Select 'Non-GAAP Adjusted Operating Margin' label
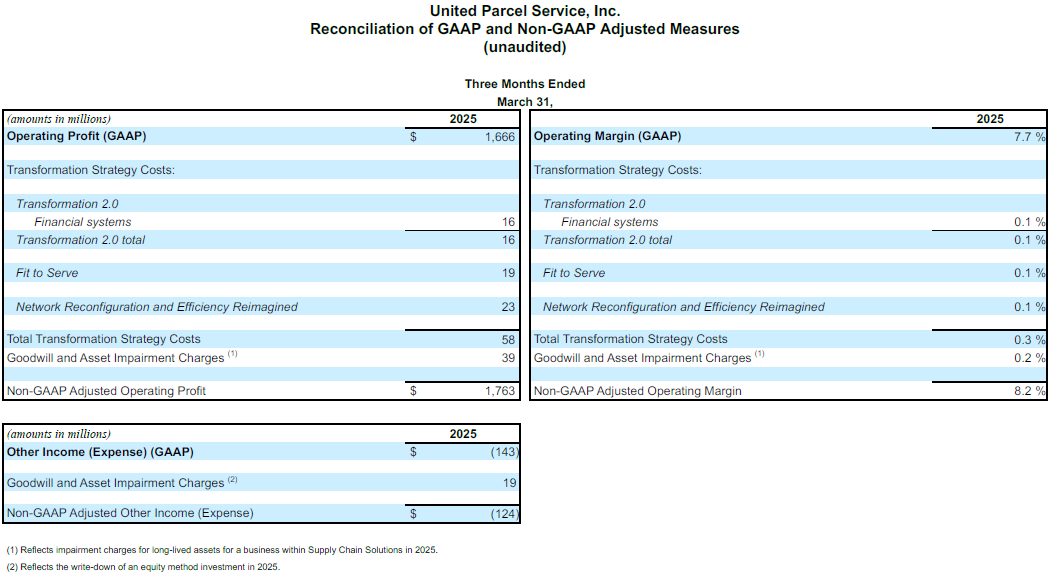Screen dimensions: 1052x578 pyautogui.click(x=638, y=391)
